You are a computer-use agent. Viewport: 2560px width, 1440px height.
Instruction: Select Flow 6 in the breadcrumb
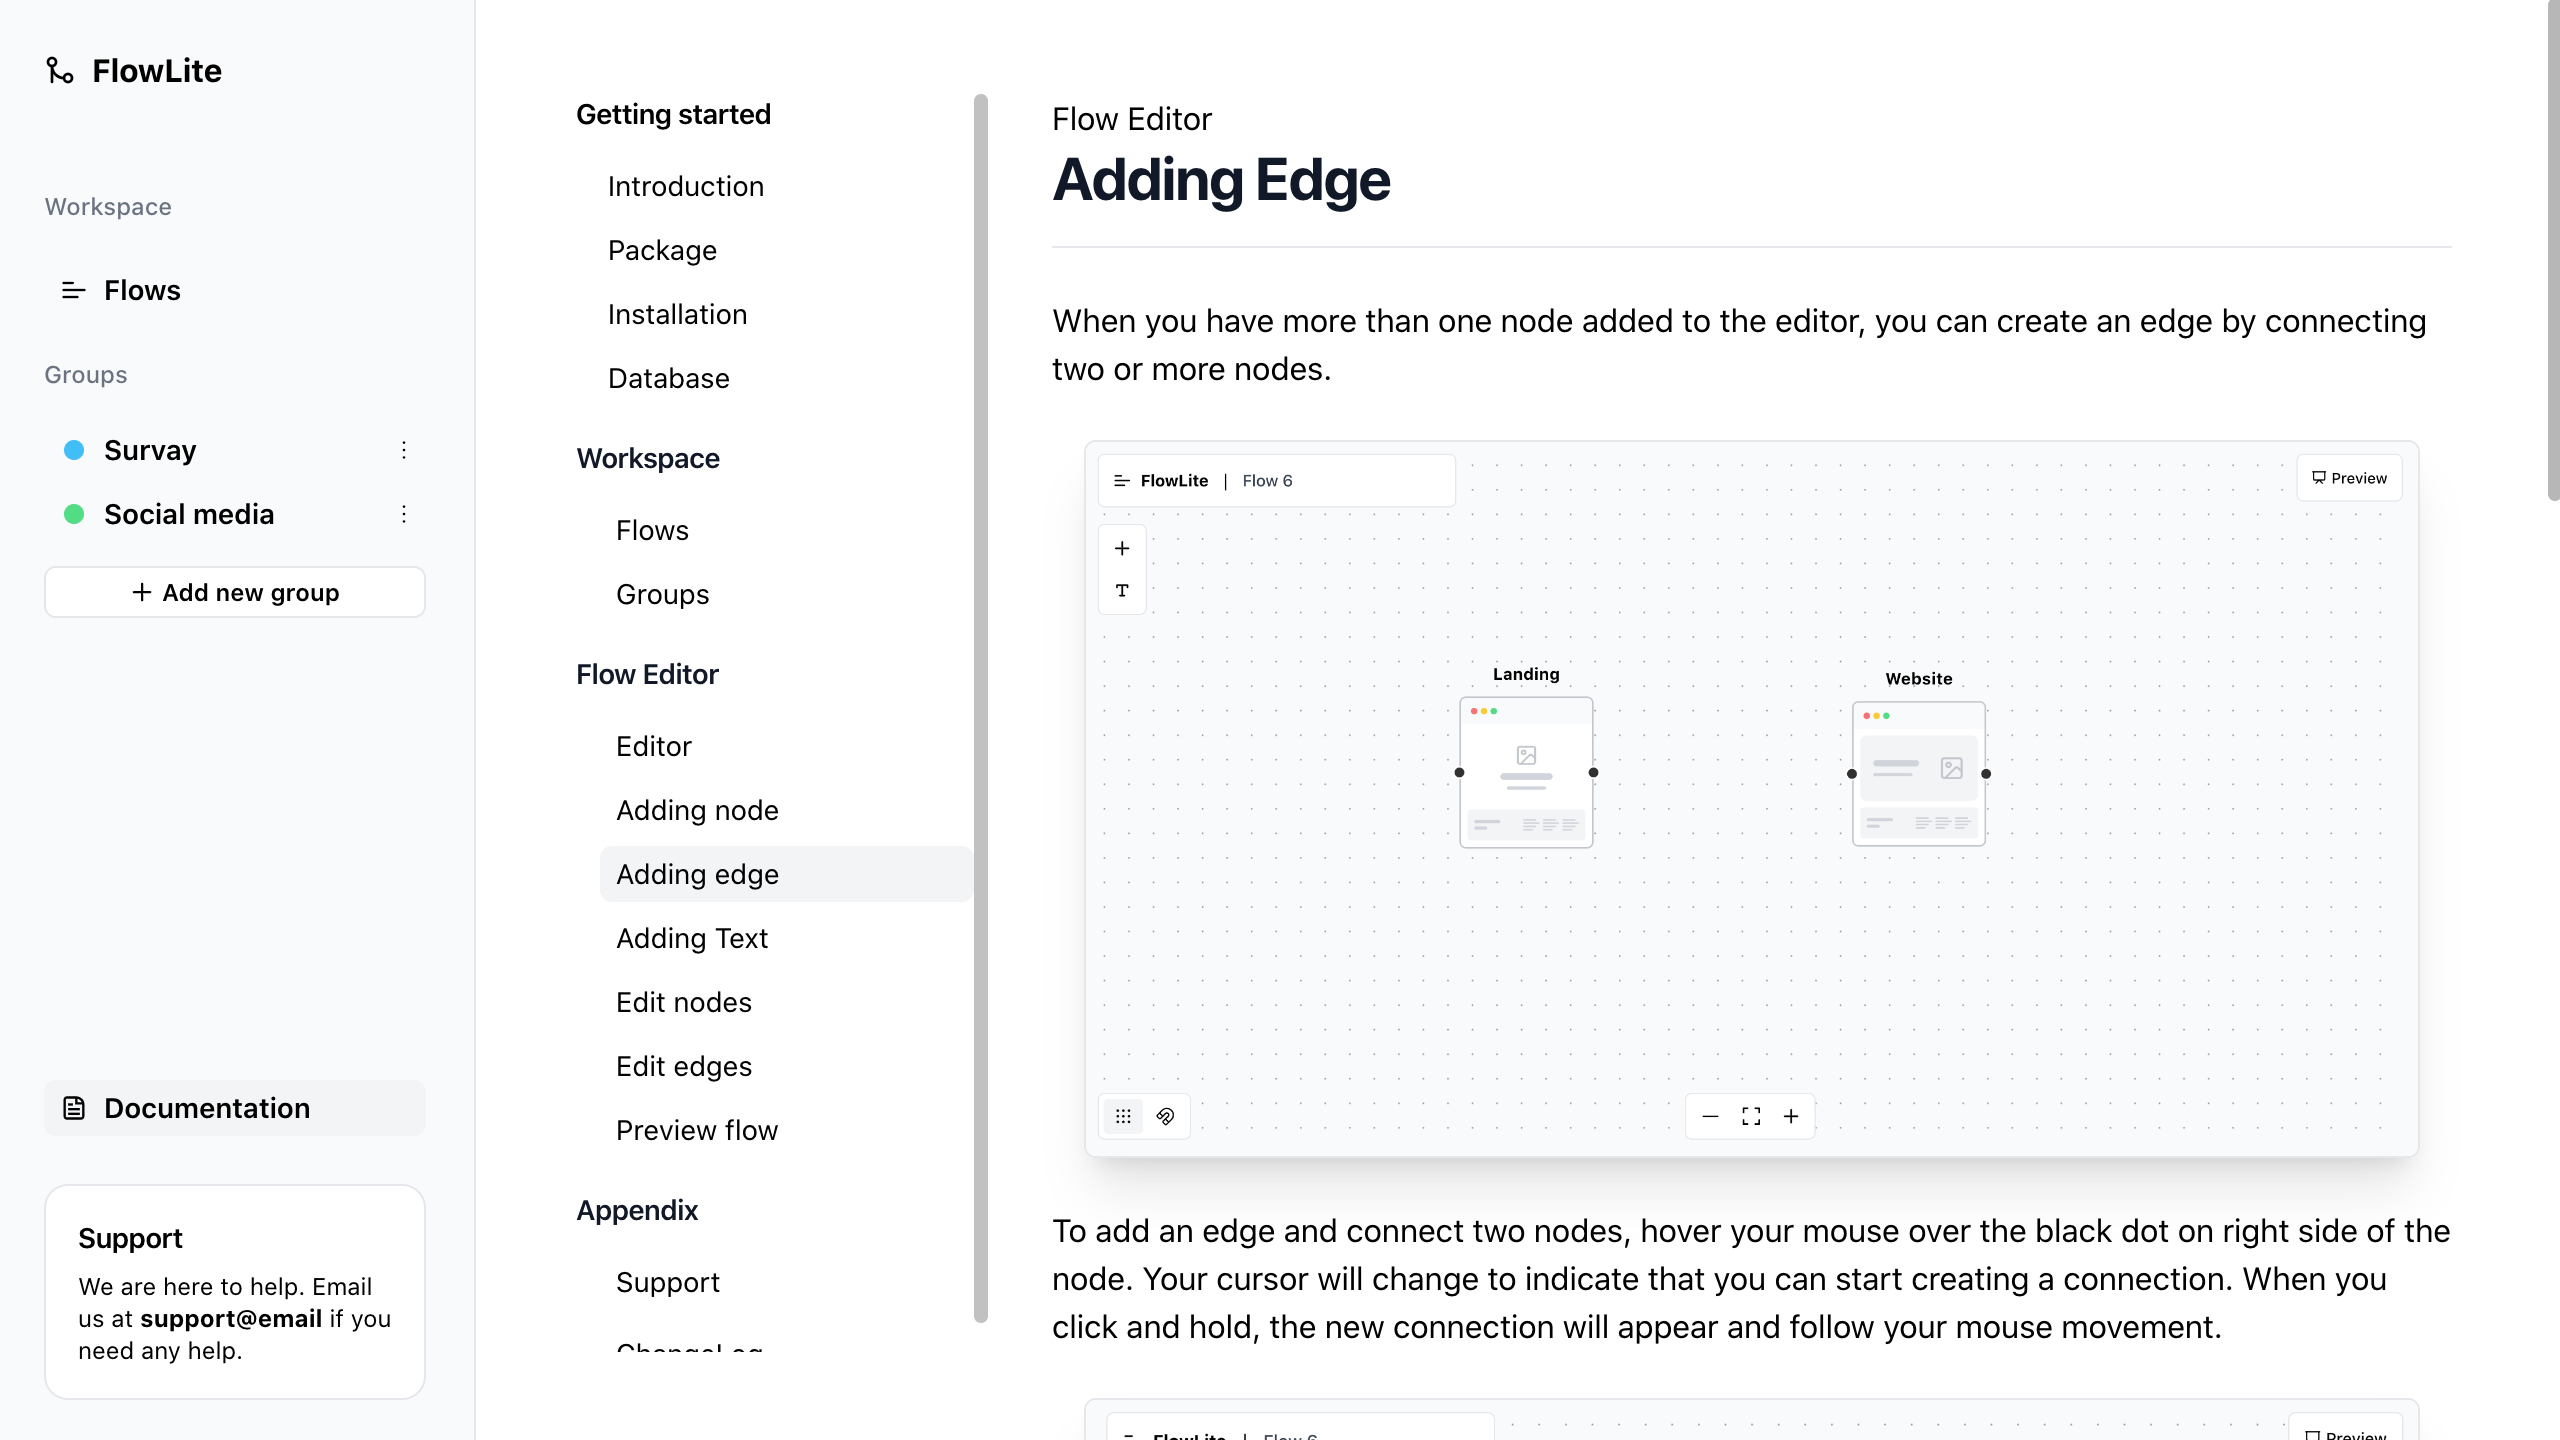(1267, 480)
